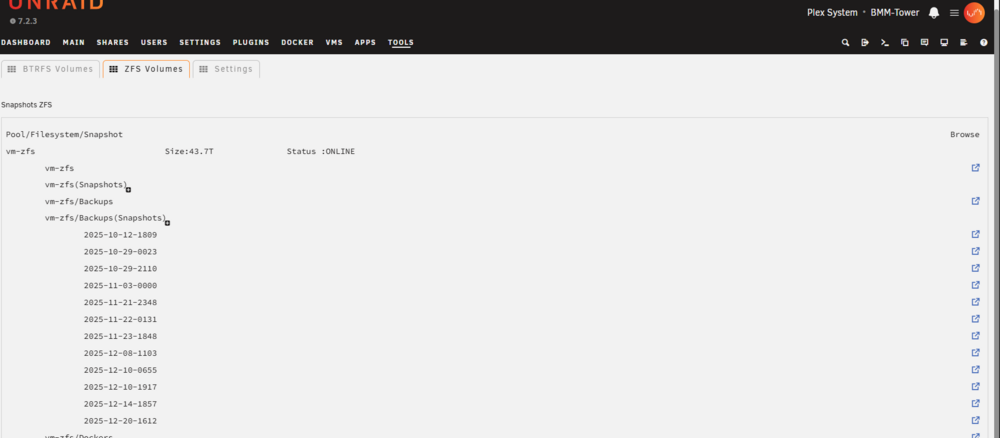Click the 2025-11-03-0000 snapshot name
The height and width of the screenshot is (438, 1000).
click(121, 286)
